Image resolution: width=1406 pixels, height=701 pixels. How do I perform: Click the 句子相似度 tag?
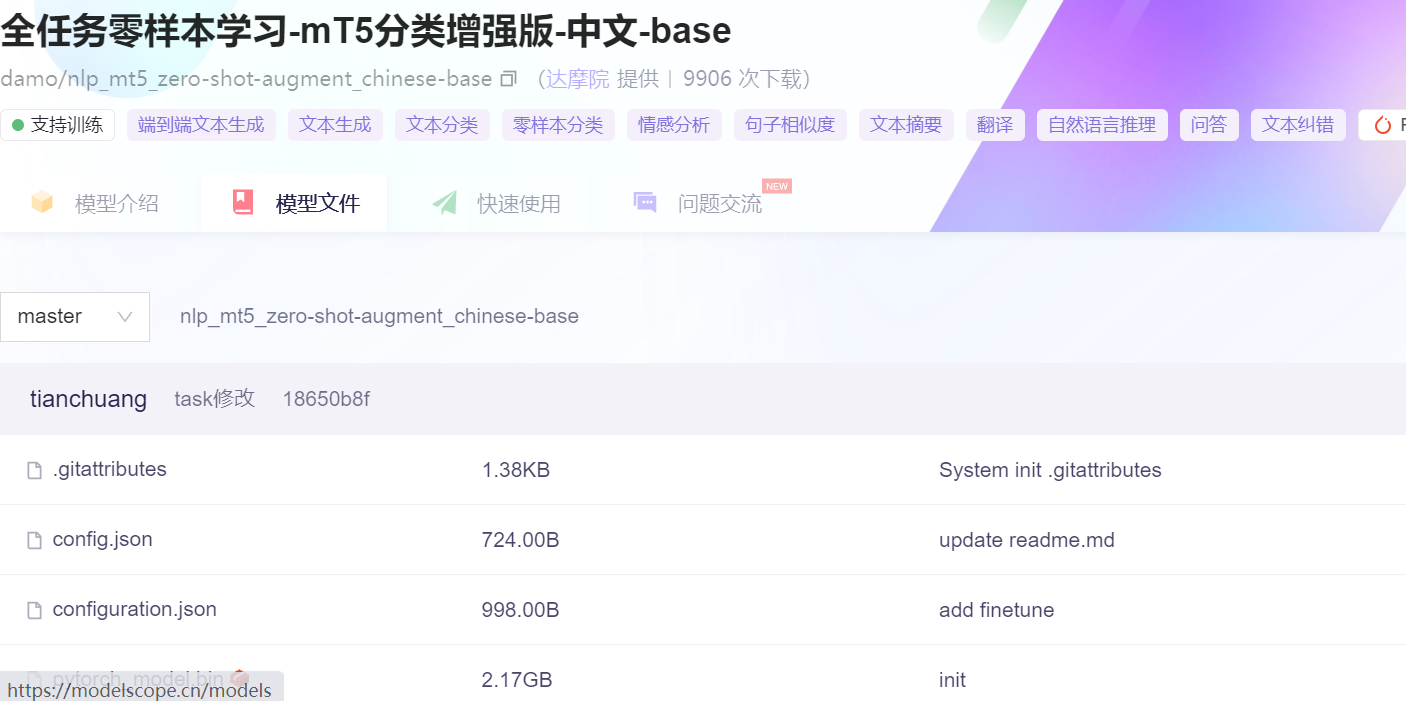pos(790,125)
